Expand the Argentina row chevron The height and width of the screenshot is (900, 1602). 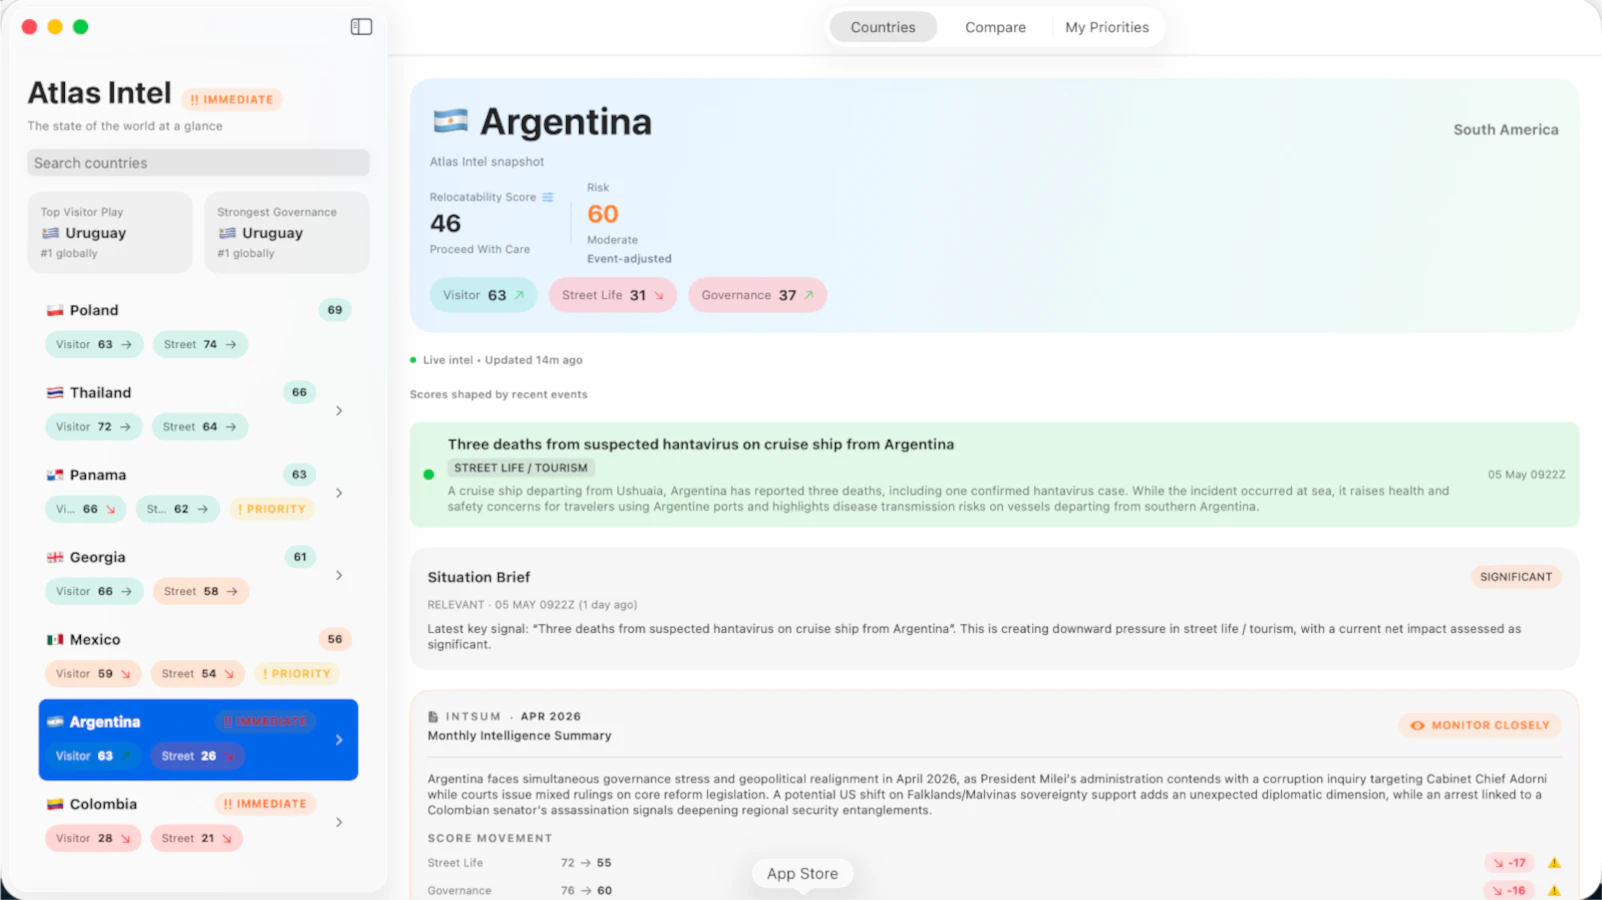click(x=339, y=740)
